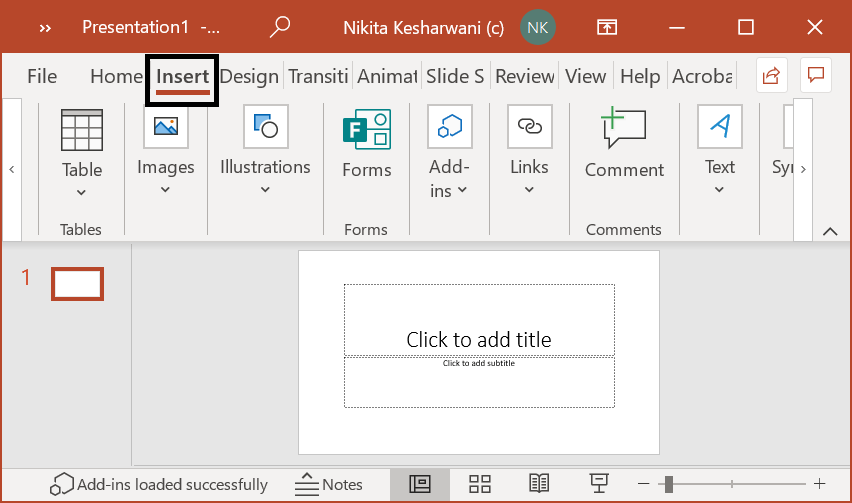The width and height of the screenshot is (852, 503).
Task: Toggle the Notes pane
Action: tap(329, 484)
